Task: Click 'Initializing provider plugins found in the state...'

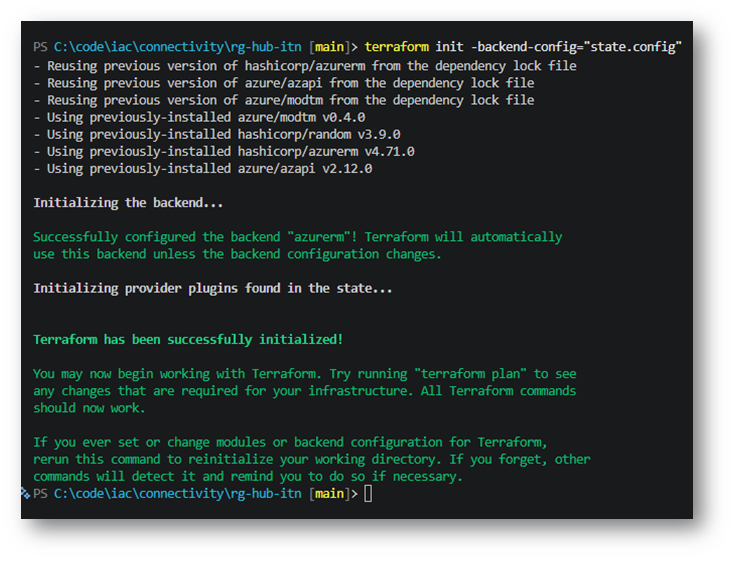Action: (213, 288)
